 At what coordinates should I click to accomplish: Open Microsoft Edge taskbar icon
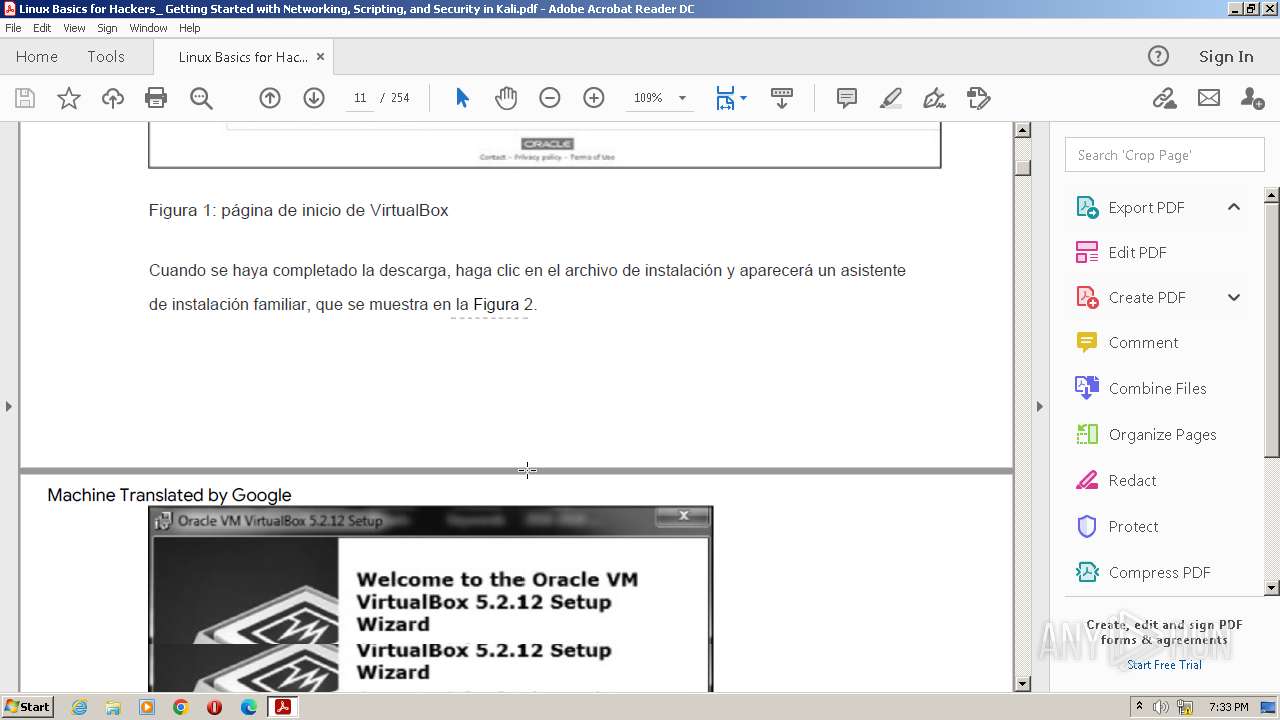[248, 707]
